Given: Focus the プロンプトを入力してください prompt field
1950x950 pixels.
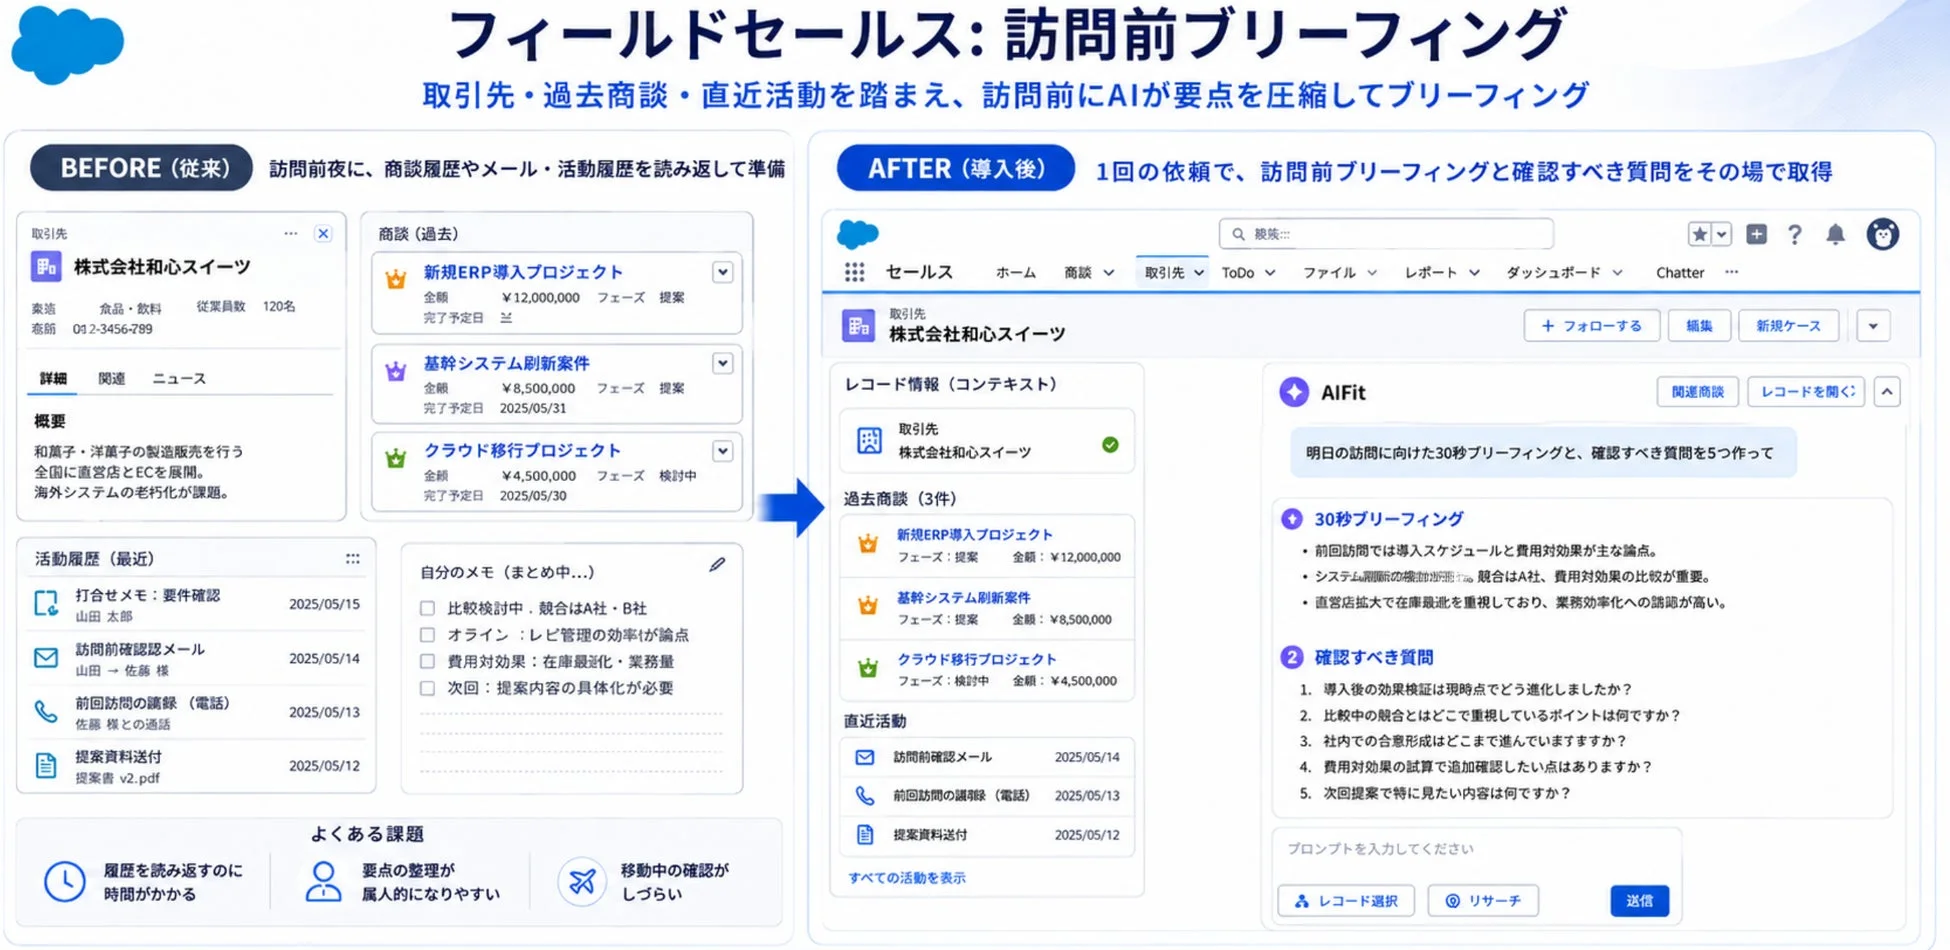Looking at the screenshot, I should pos(1476,849).
